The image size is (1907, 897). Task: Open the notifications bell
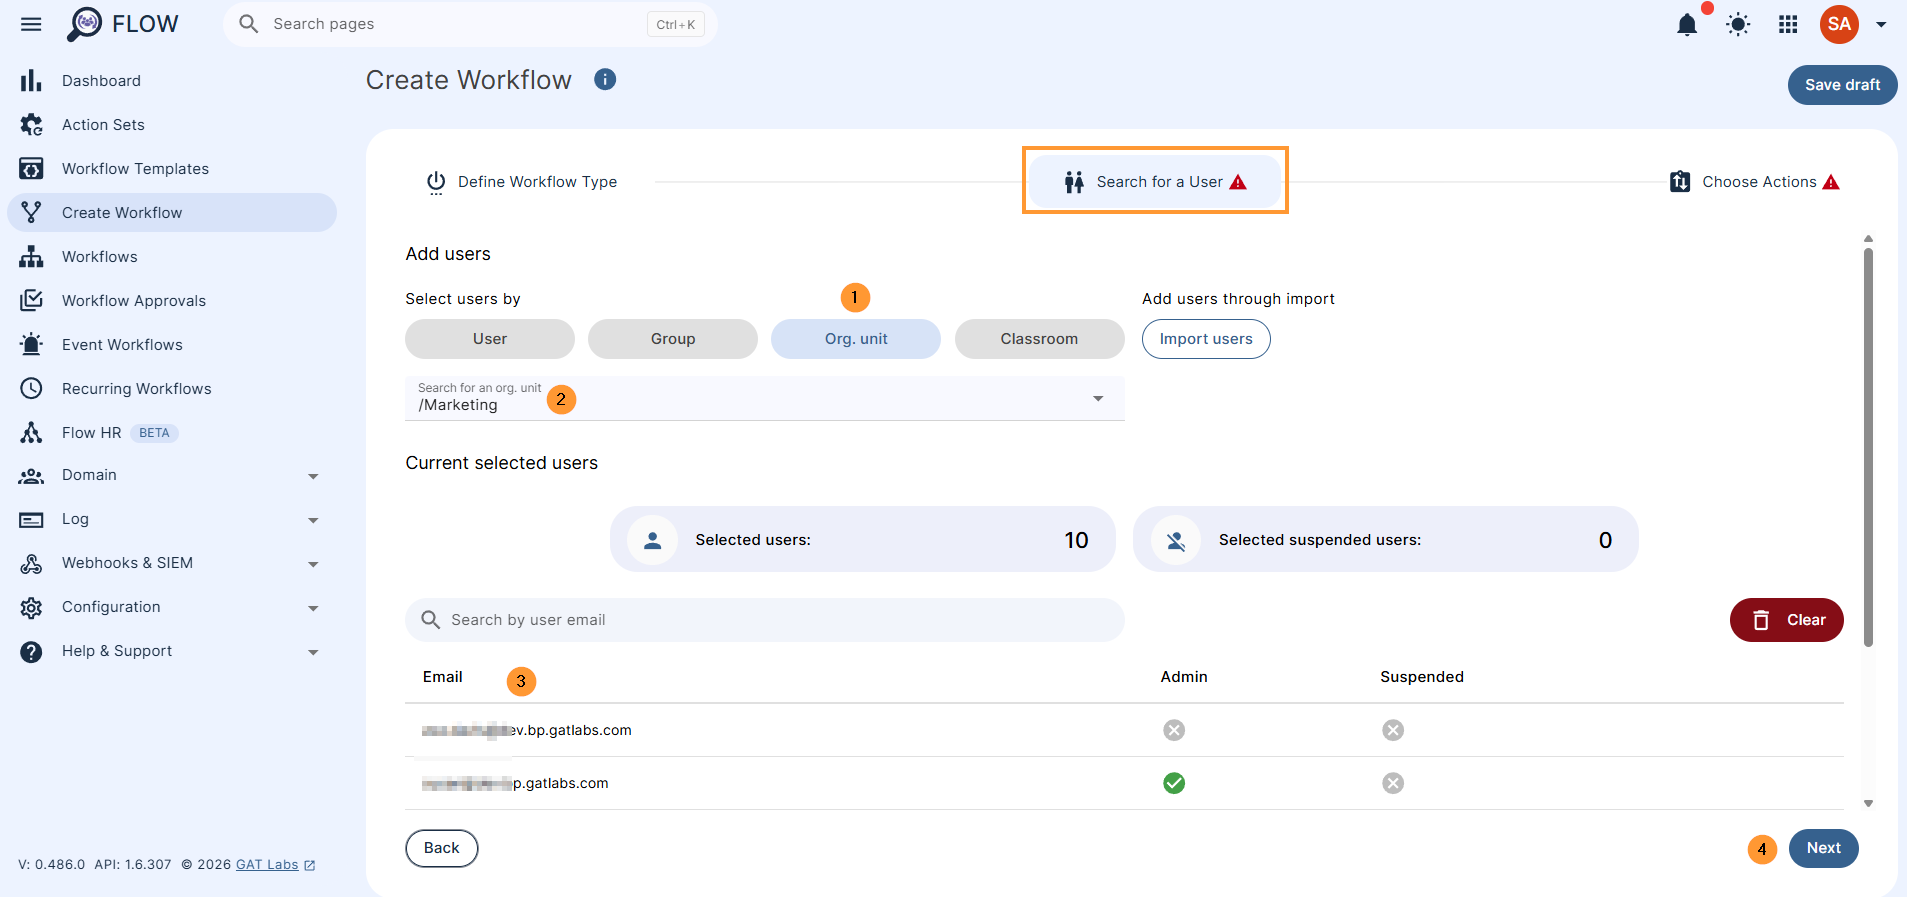[x=1687, y=25]
